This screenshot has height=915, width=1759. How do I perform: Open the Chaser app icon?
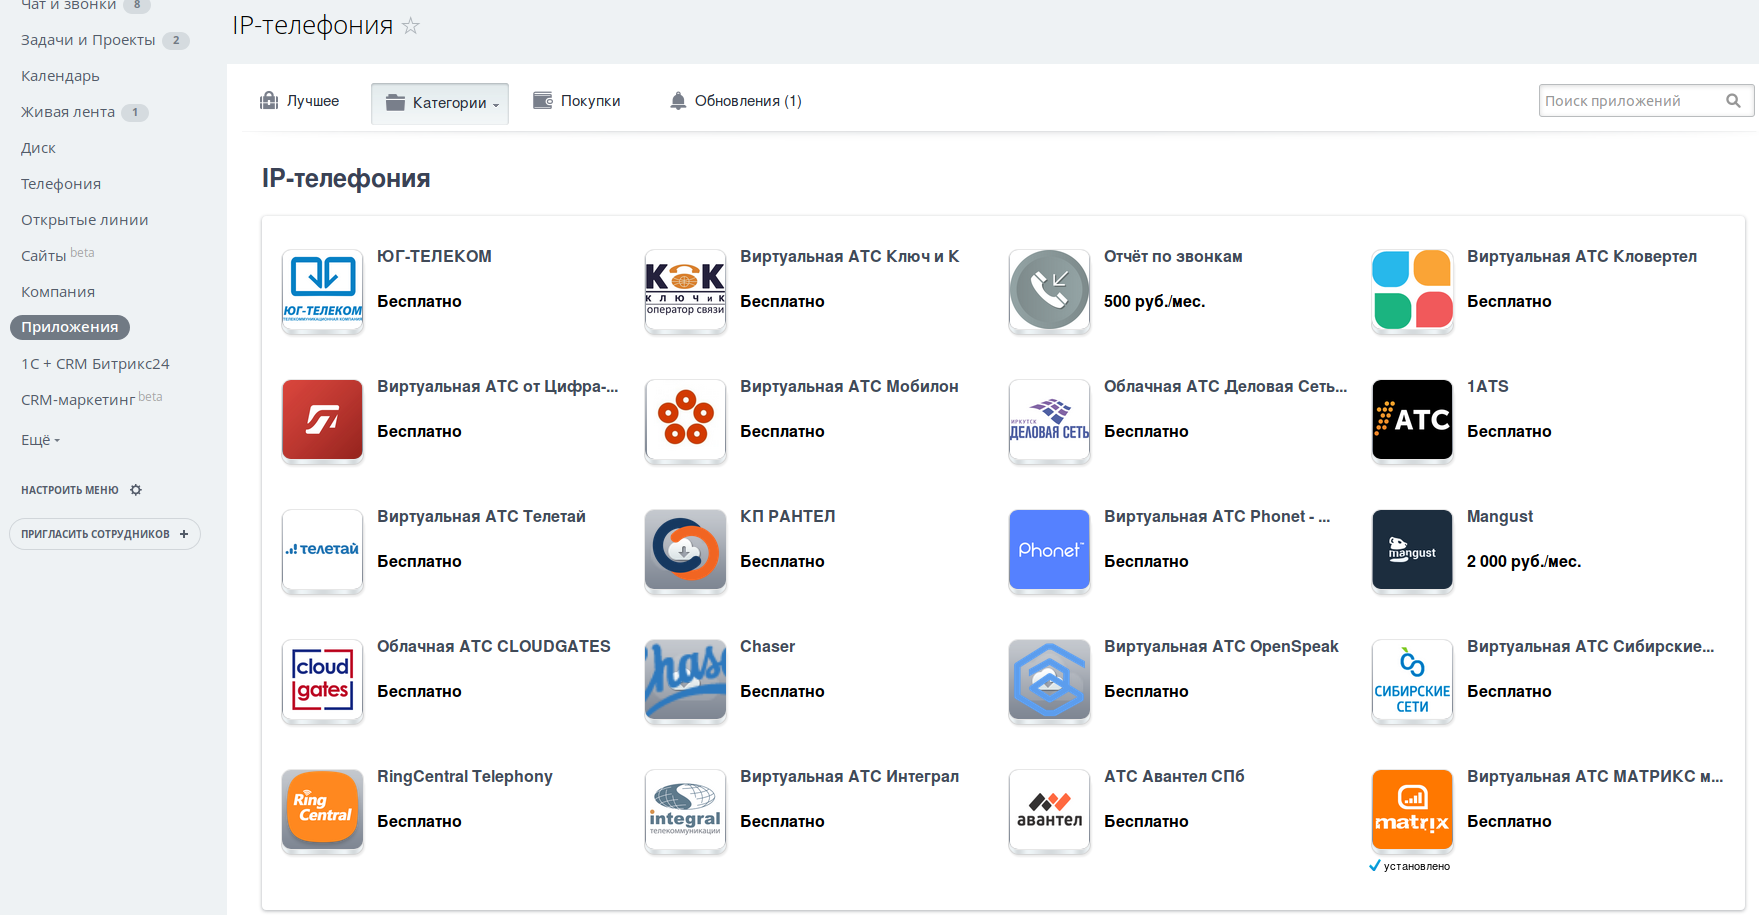coord(685,680)
